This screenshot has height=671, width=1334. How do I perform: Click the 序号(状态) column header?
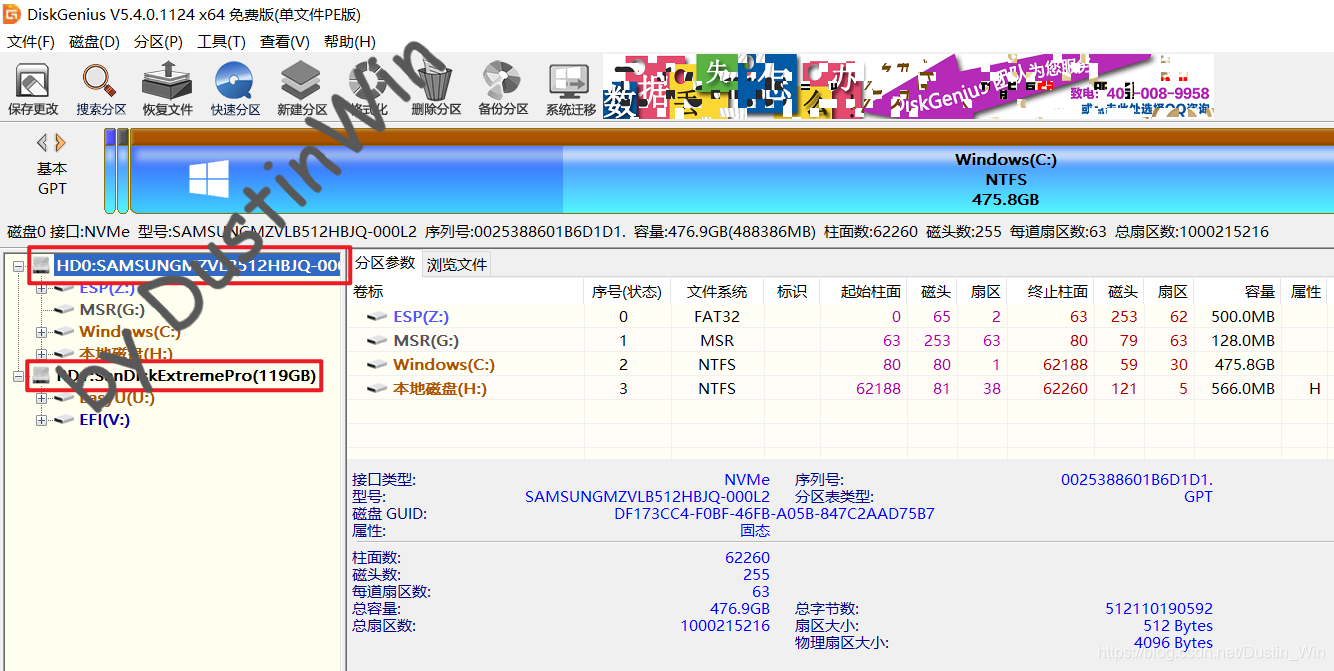[627, 292]
